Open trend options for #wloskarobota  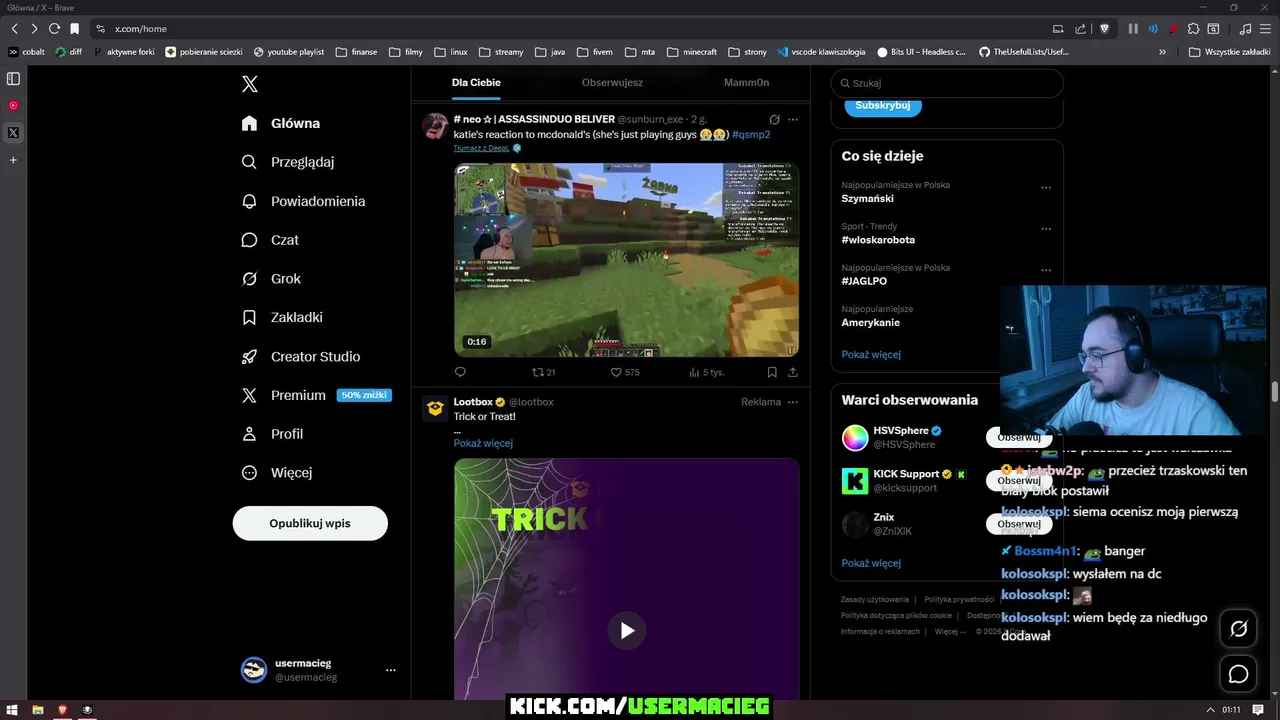(1046, 228)
